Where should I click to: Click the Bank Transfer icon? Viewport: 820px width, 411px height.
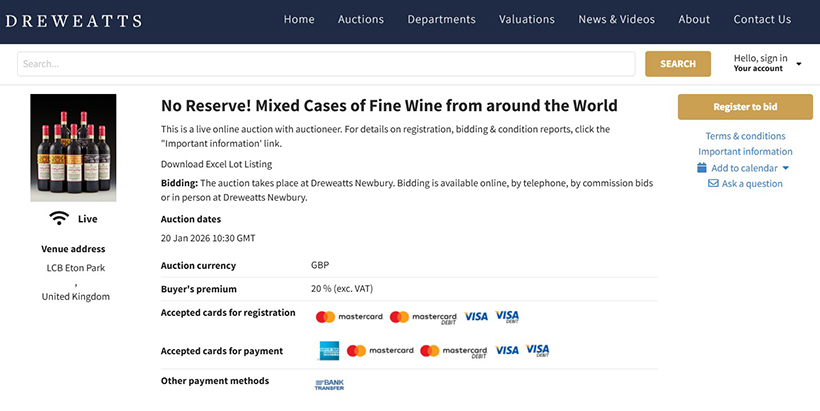click(329, 385)
